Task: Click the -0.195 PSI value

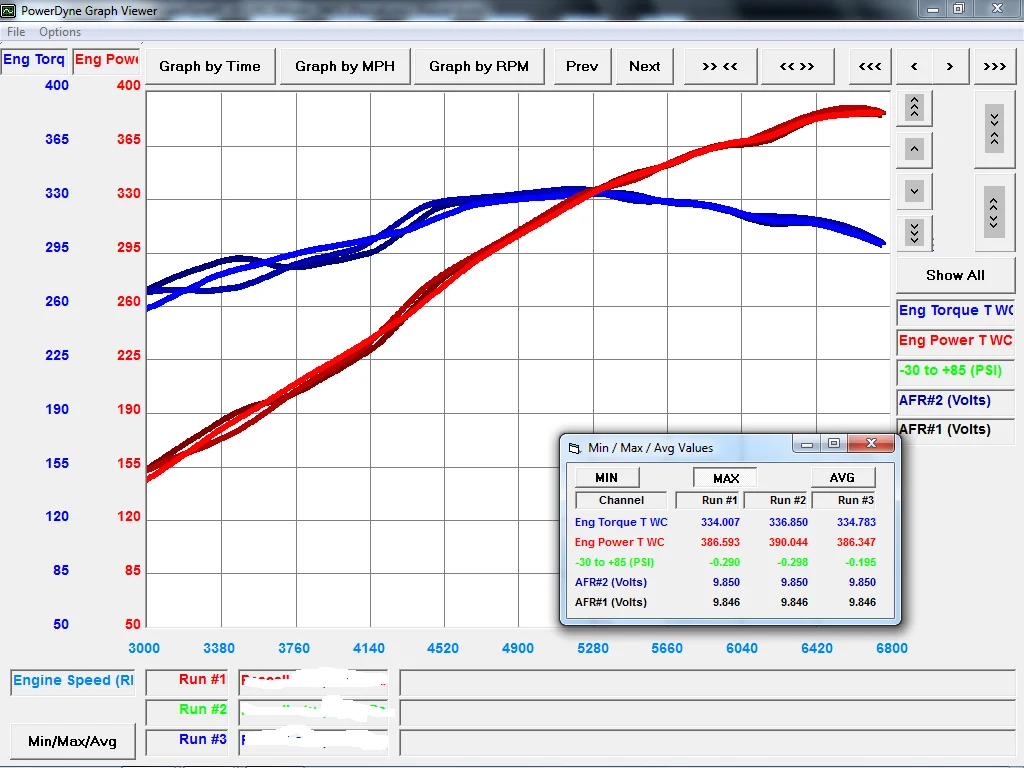Action: [859, 562]
